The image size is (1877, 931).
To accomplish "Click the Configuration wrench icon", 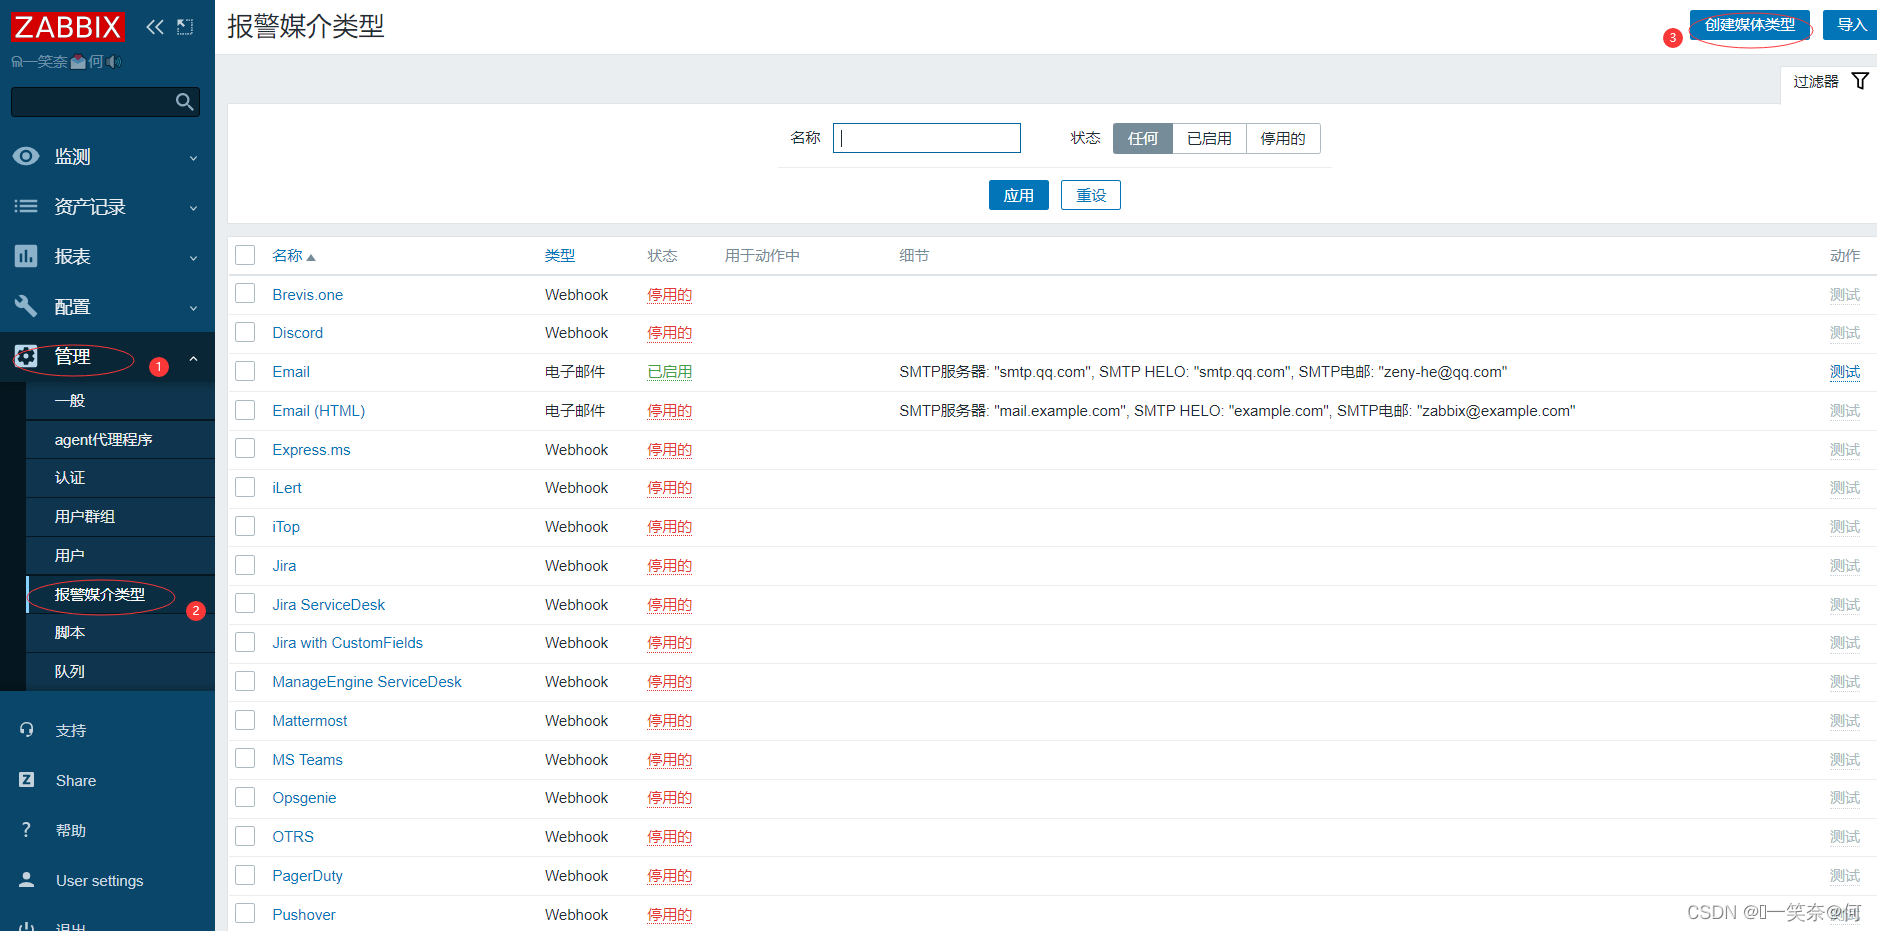I will 26,306.
